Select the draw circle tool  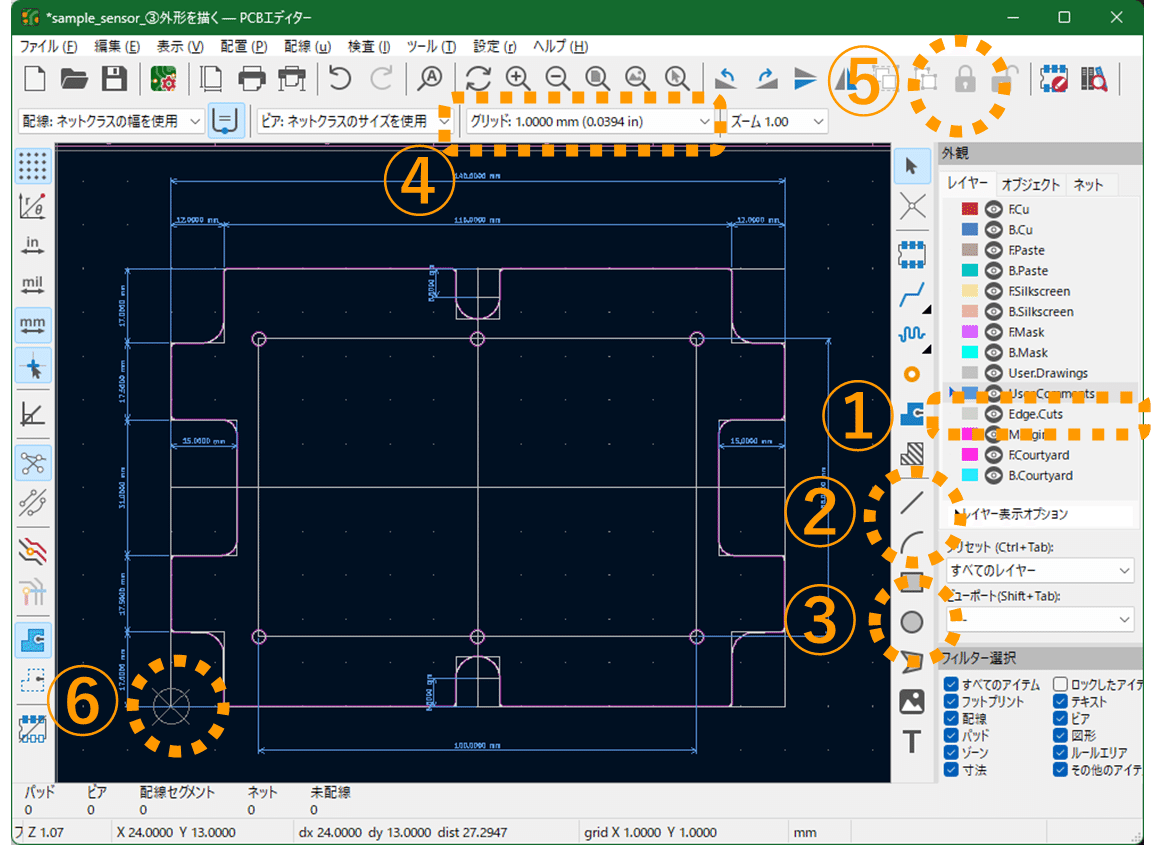coord(912,623)
